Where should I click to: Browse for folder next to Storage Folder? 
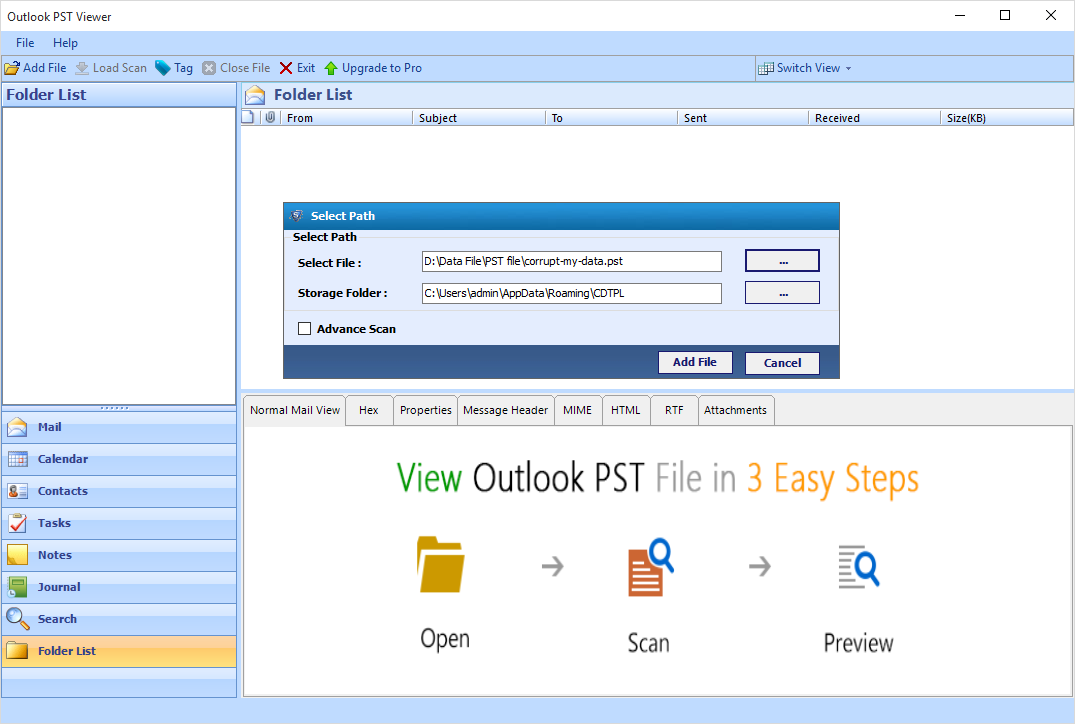coord(782,293)
